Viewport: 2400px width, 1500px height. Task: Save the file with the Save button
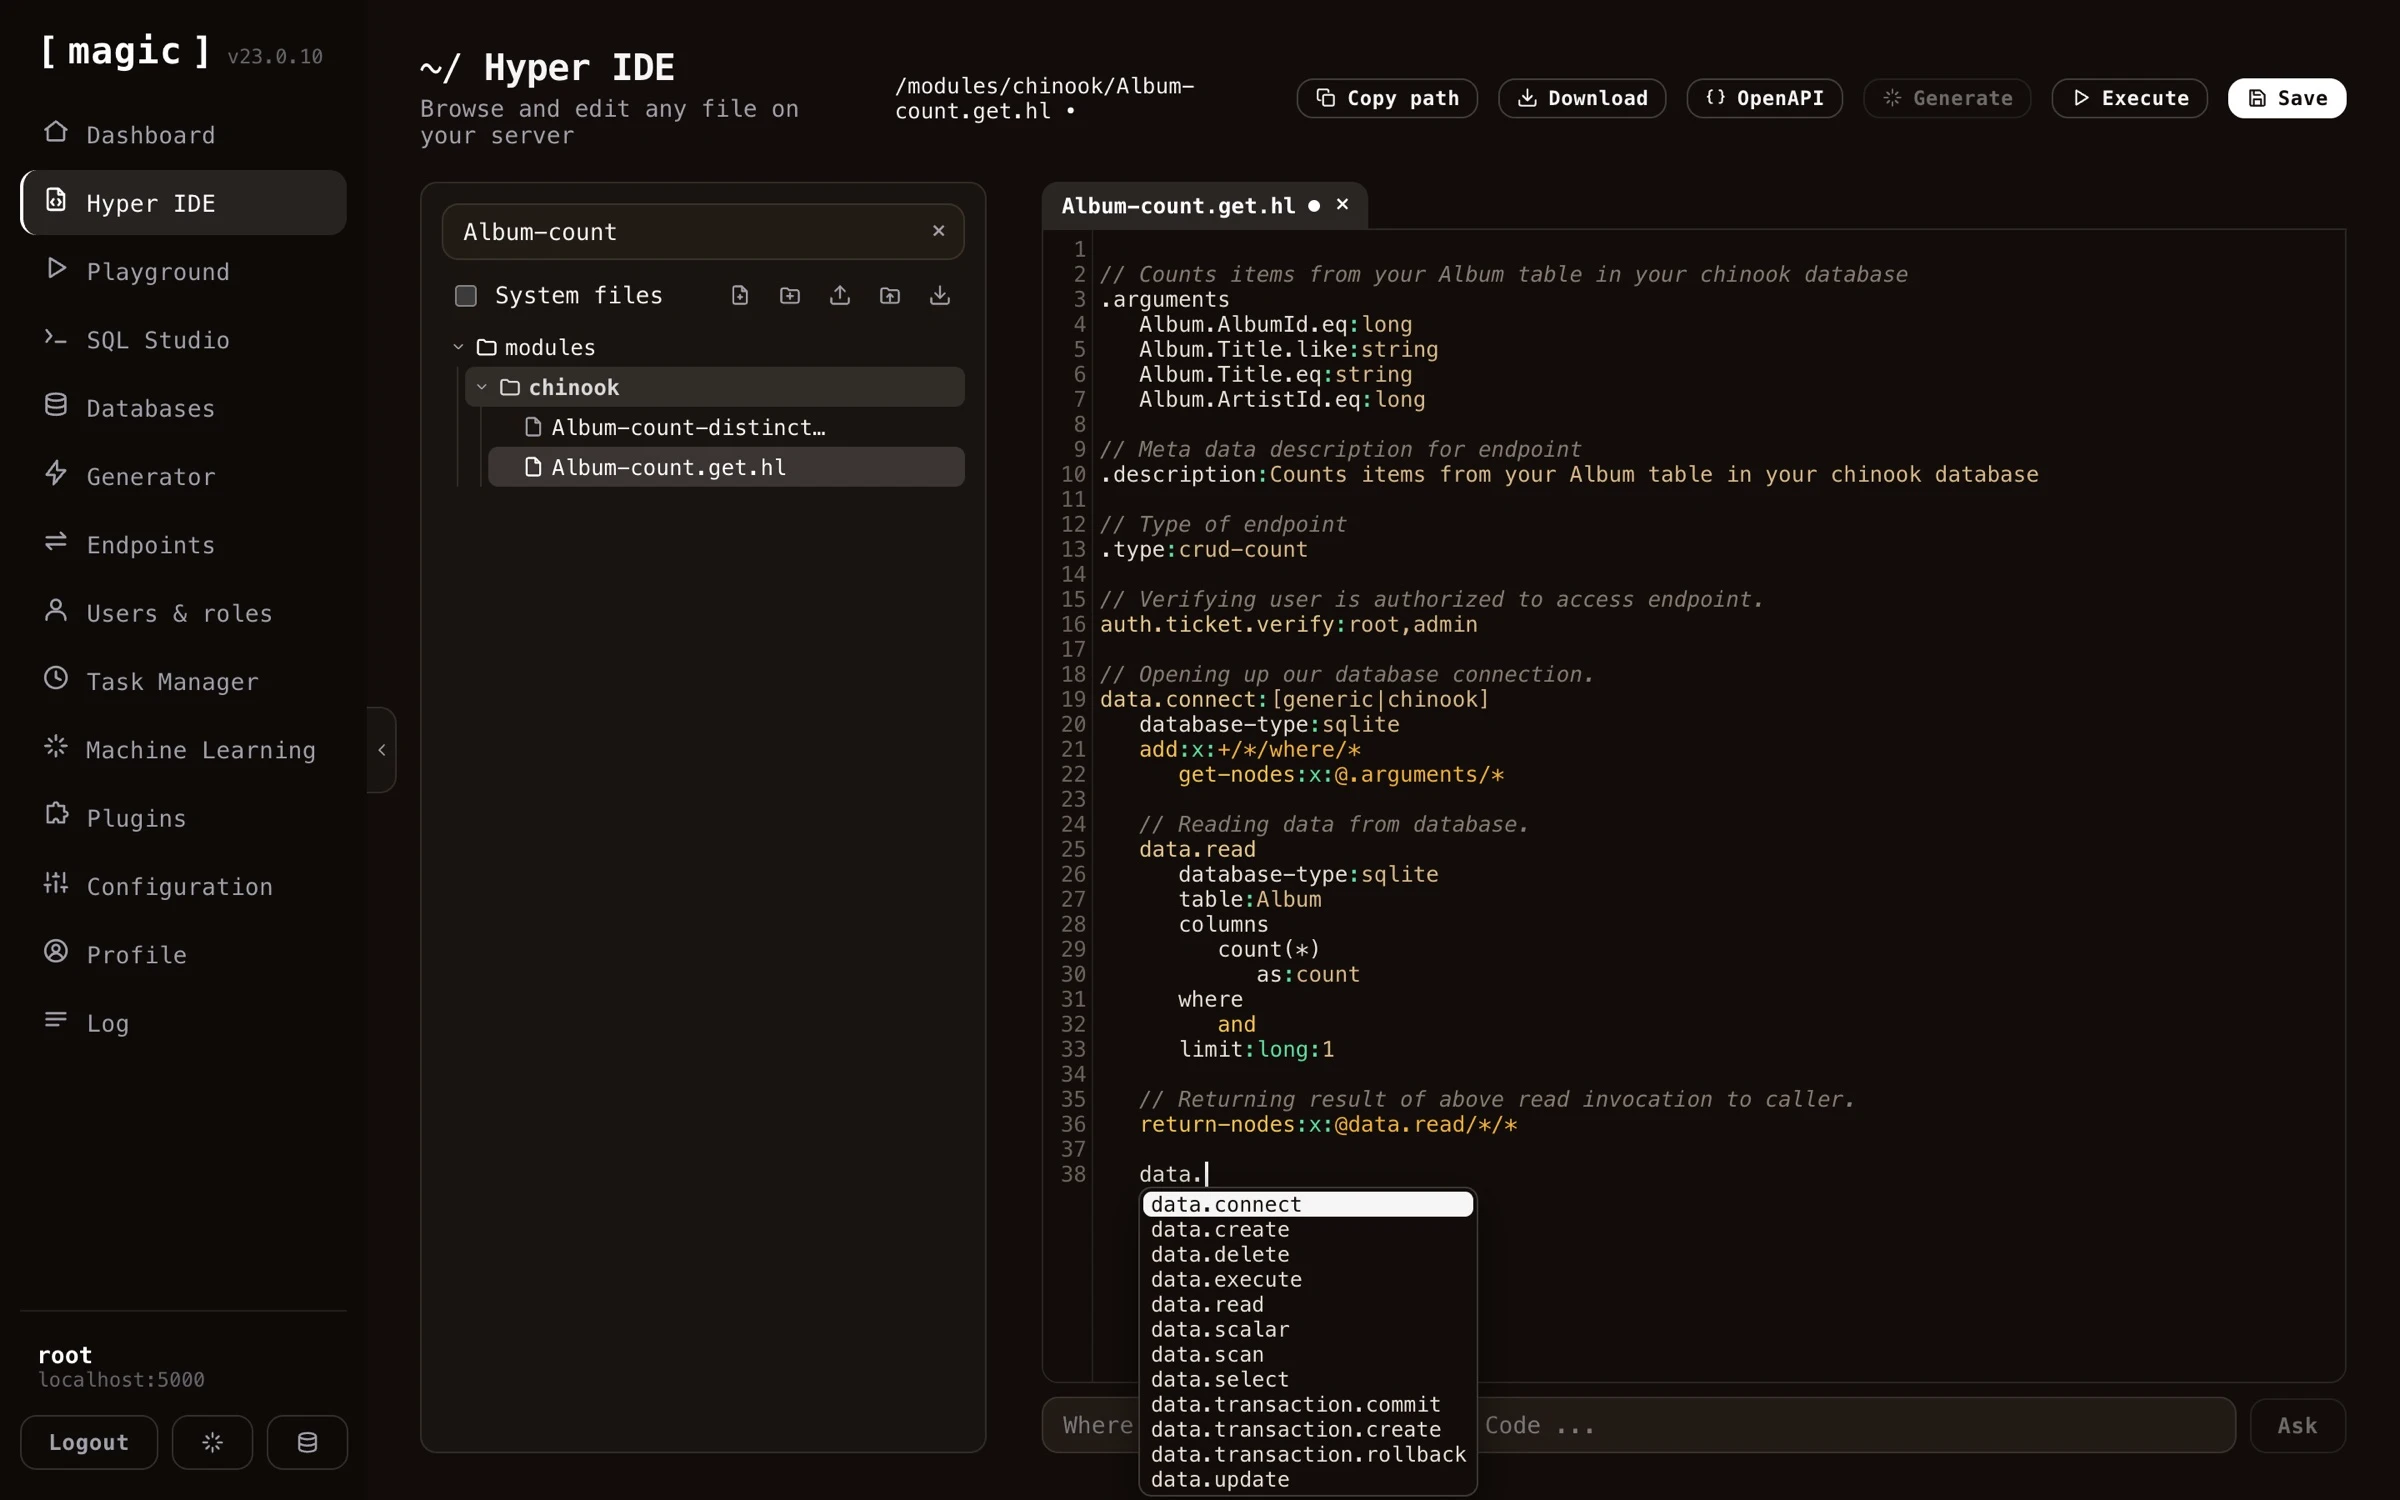point(2287,98)
